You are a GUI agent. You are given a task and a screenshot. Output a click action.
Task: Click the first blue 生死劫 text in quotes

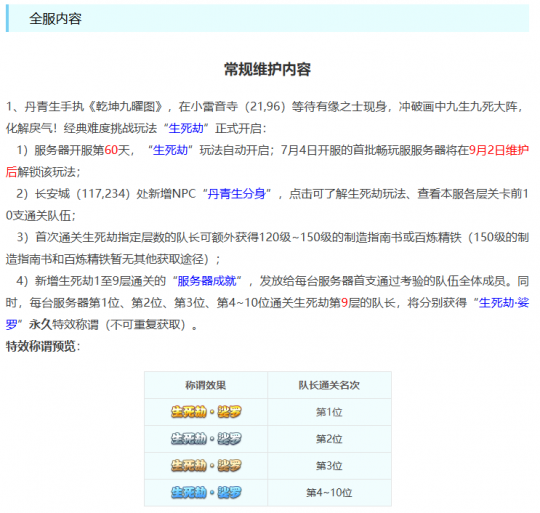click(x=186, y=128)
